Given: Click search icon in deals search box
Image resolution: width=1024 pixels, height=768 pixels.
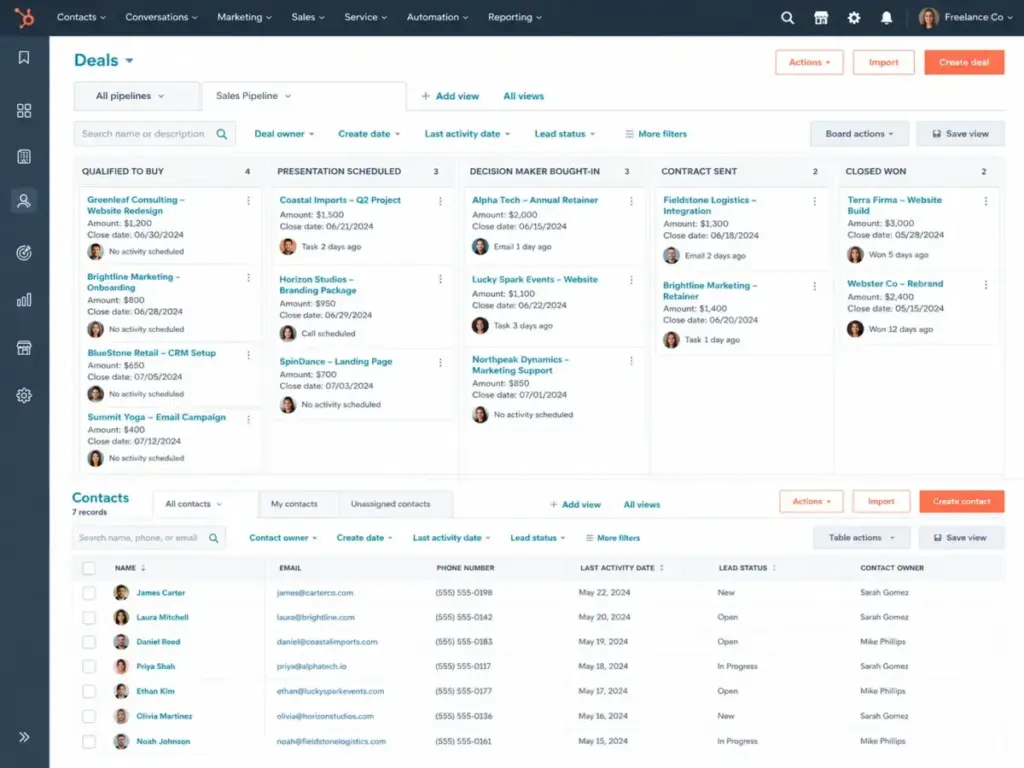Looking at the screenshot, I should [222, 134].
